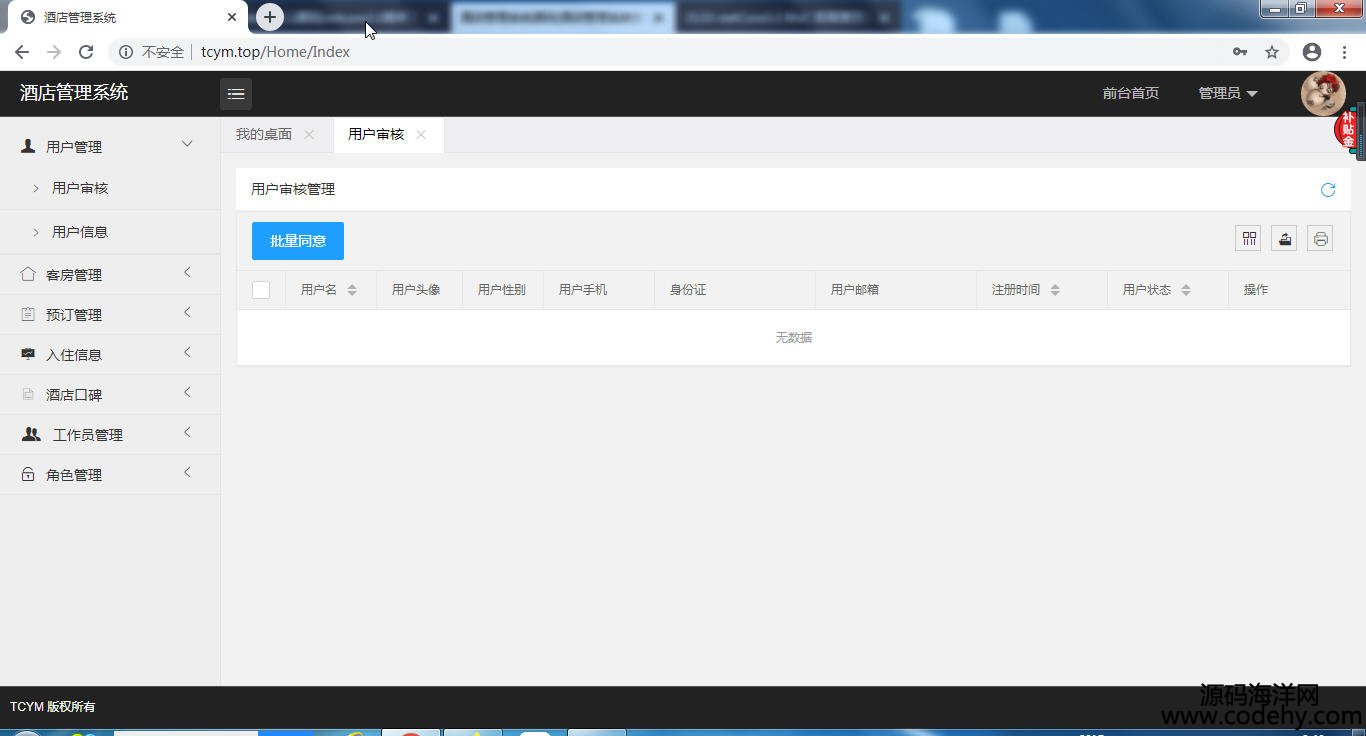Viewport: 1366px width, 736px height.
Task: Switch to the 我的桌面 tab
Action: click(x=264, y=134)
